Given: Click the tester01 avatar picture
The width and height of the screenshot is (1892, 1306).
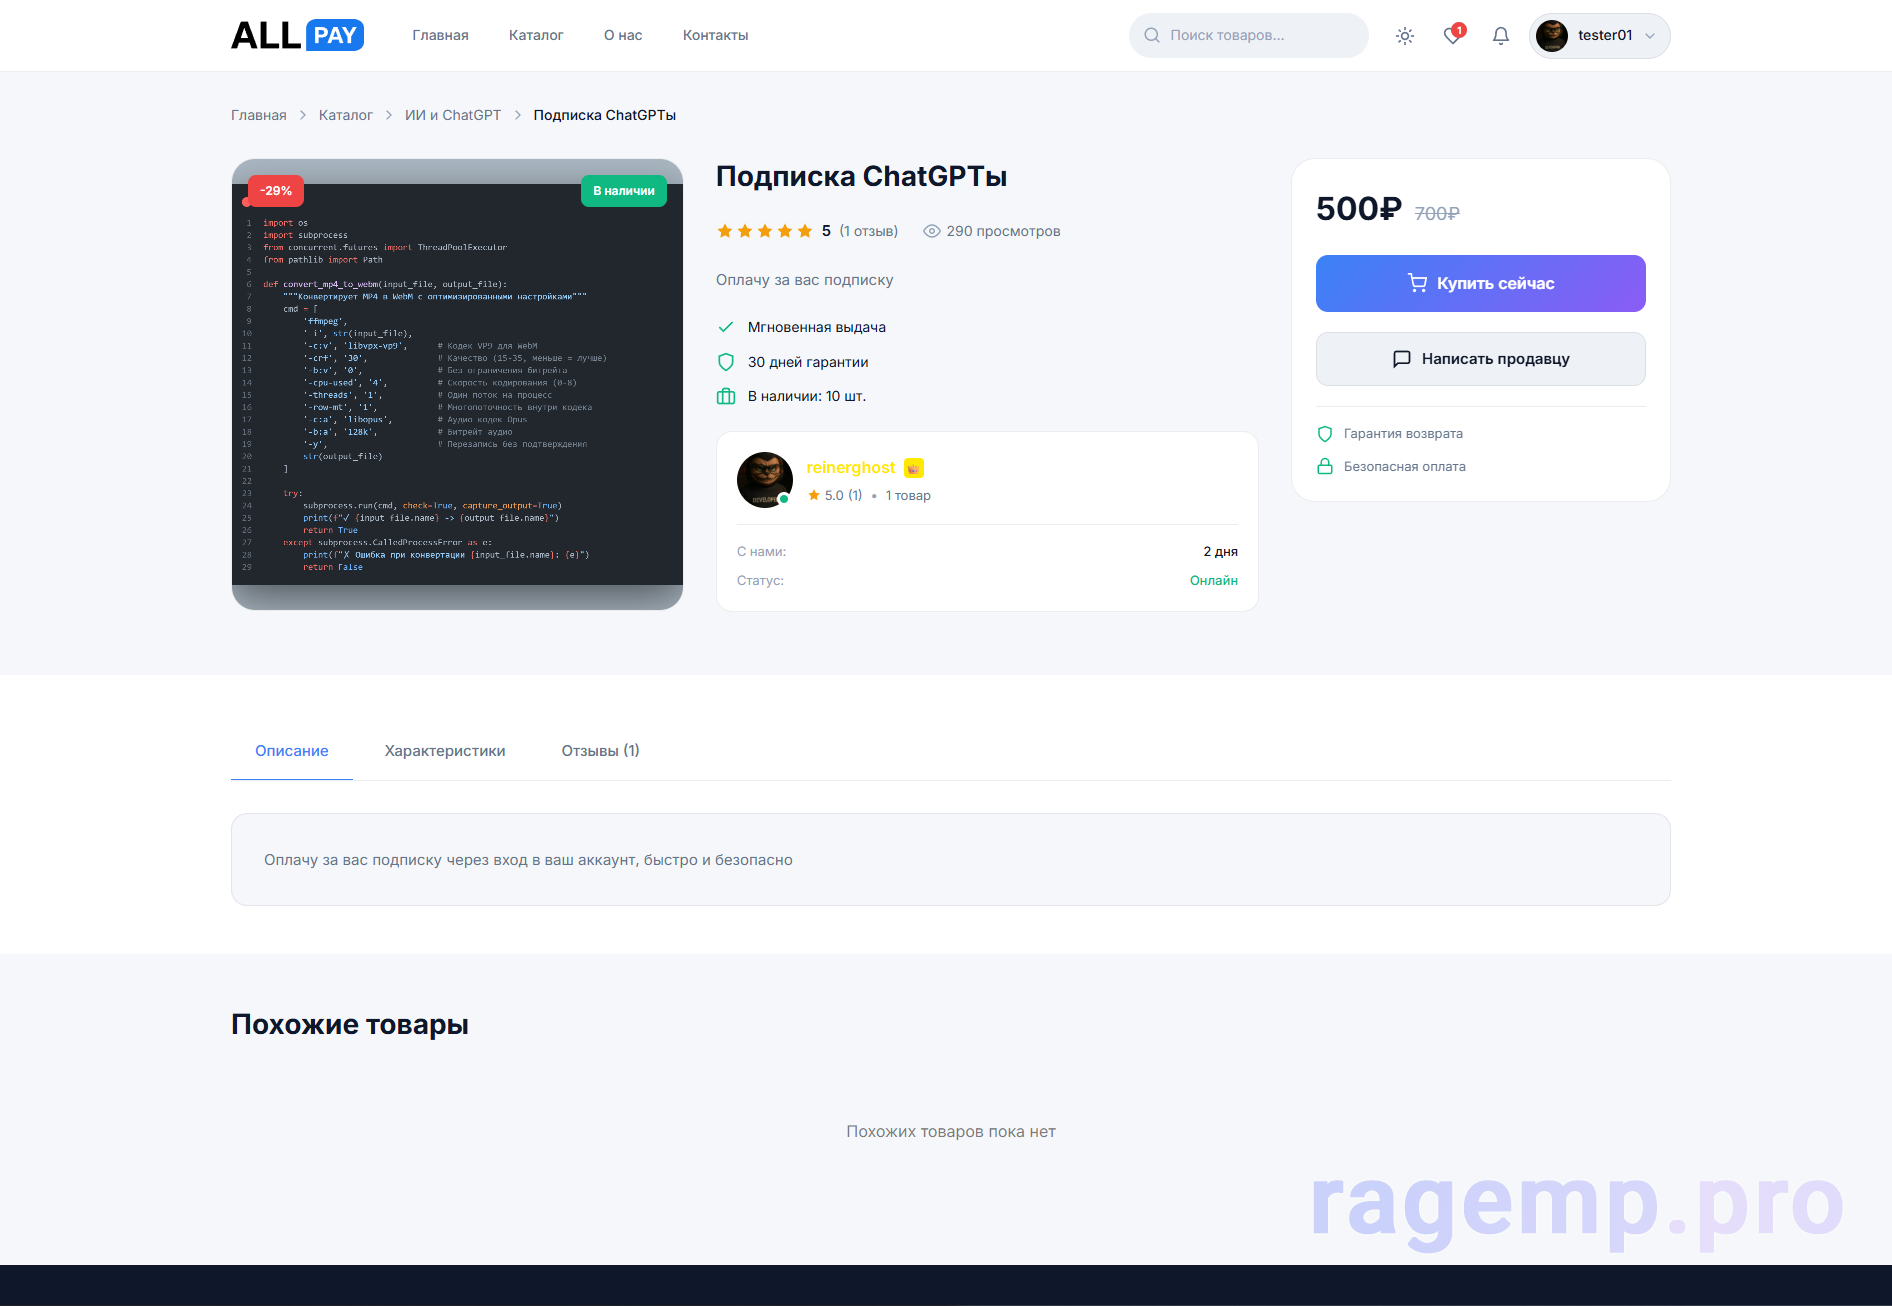Looking at the screenshot, I should 1552,36.
